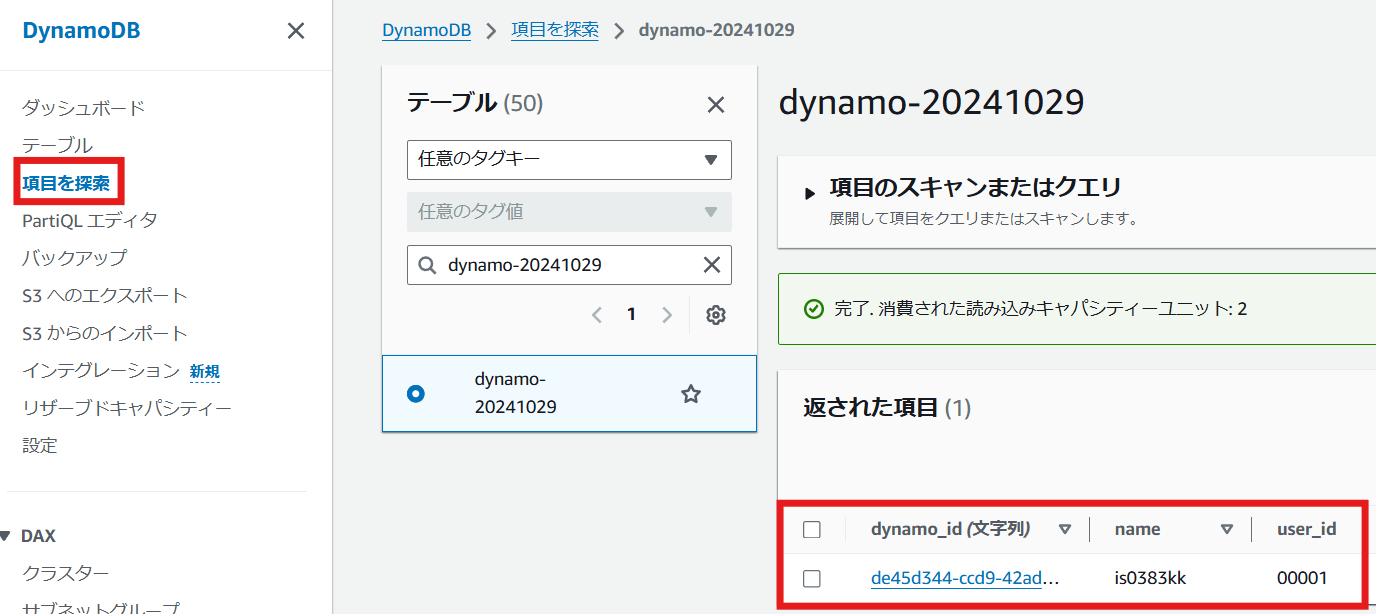
Task: Clear the dynamo-20241029 search text
Action: coord(712,265)
